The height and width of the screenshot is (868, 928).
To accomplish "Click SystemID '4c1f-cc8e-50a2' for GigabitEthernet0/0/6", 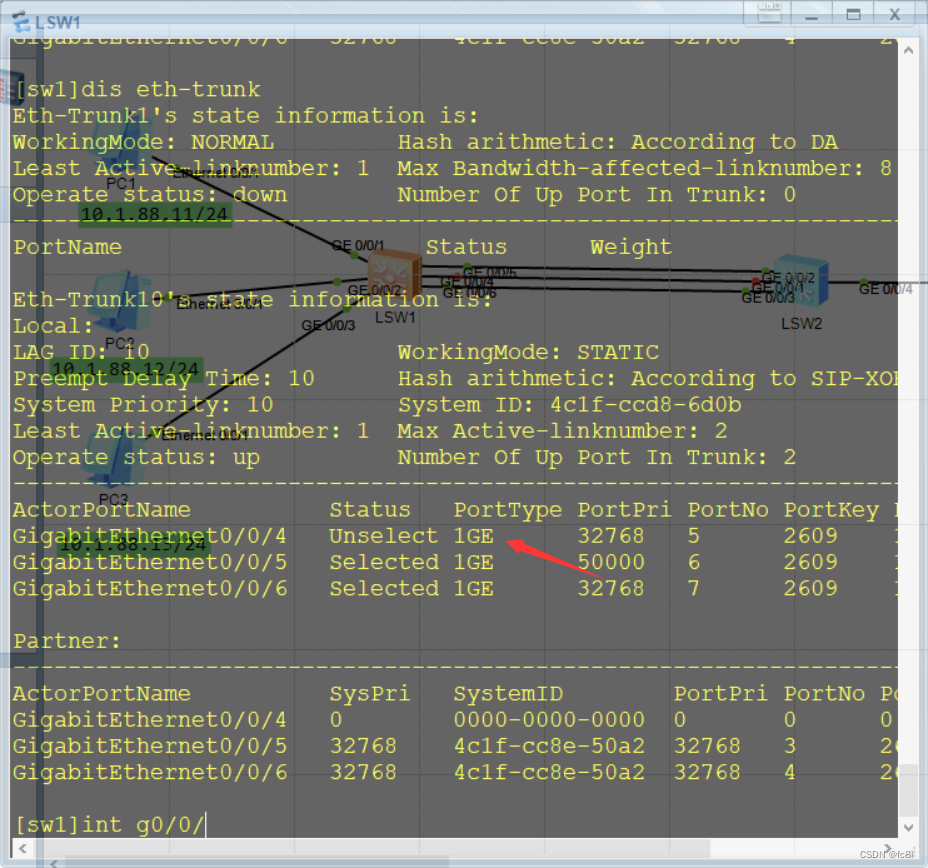I will point(549,772).
